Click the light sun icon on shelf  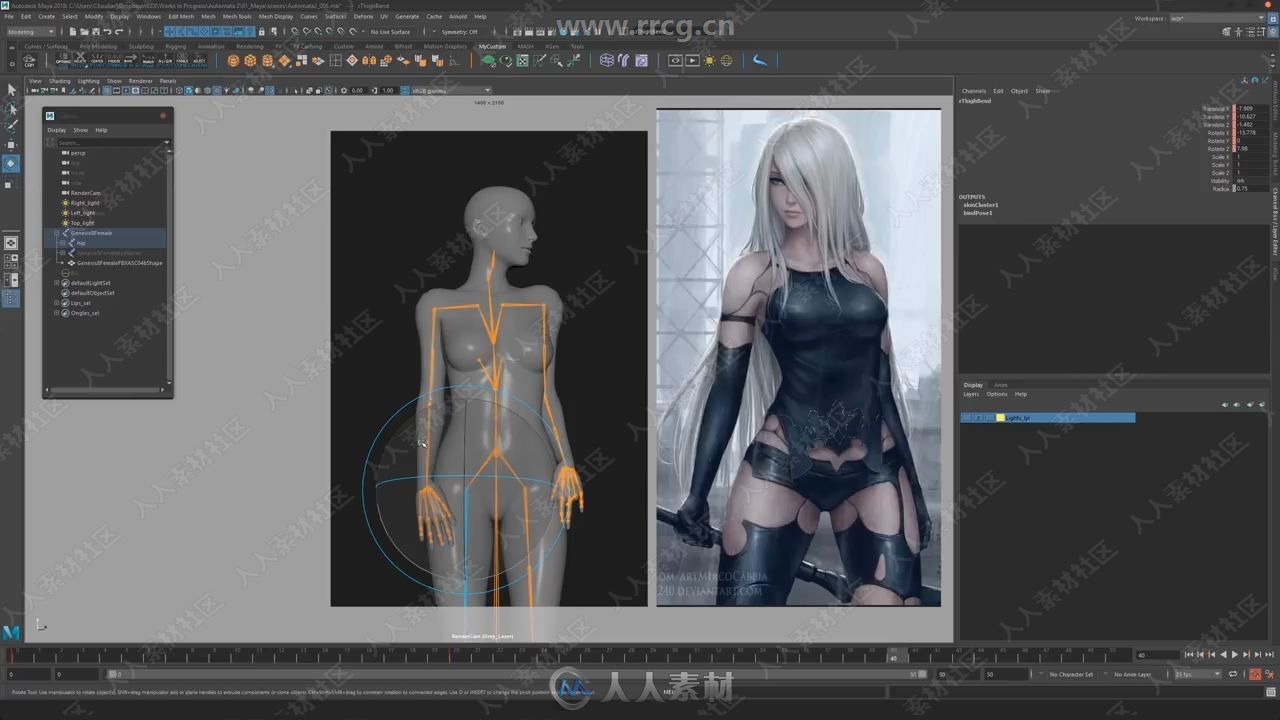(709, 60)
